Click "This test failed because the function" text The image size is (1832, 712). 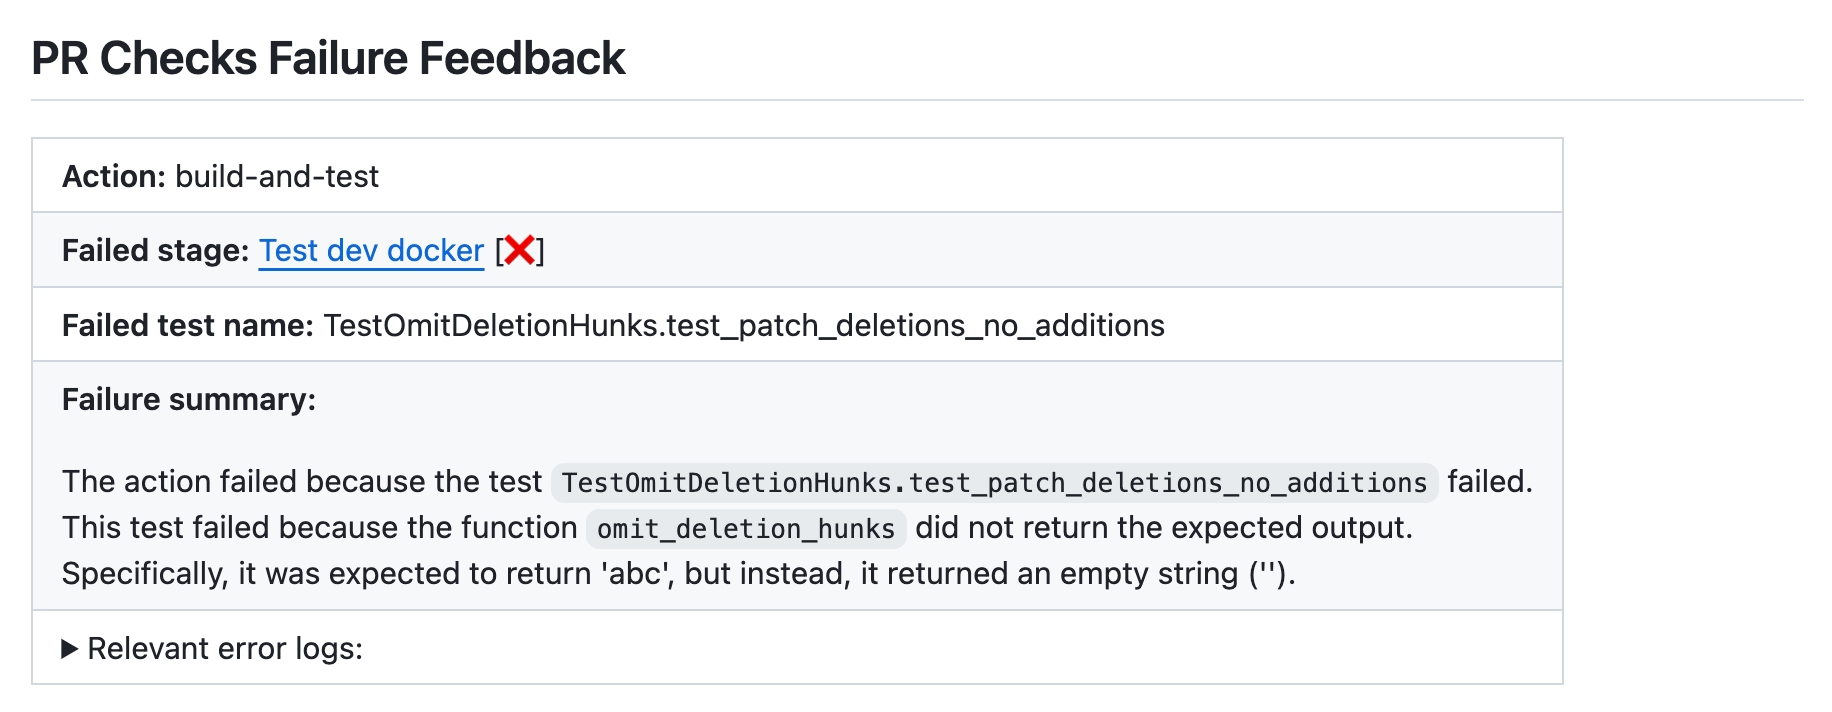click(x=320, y=528)
